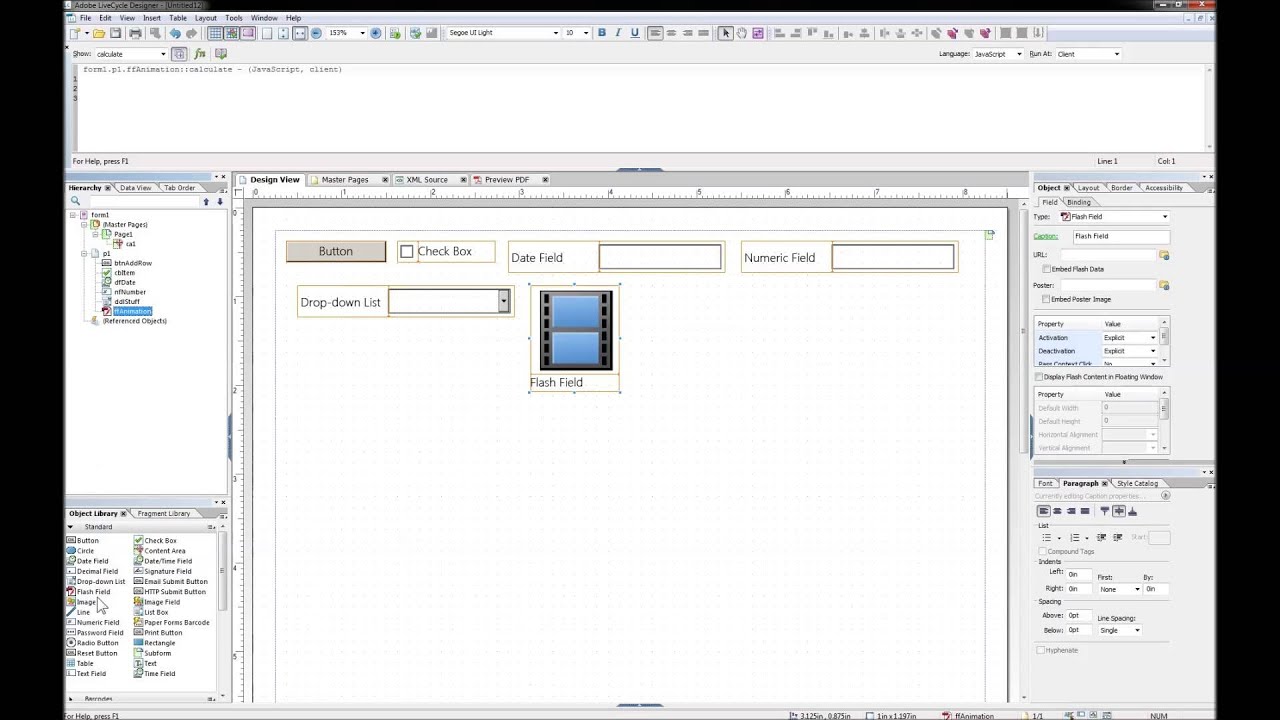This screenshot has width=1280, height=720.
Task: Click the Flash Field film thumbnail
Action: point(576,331)
